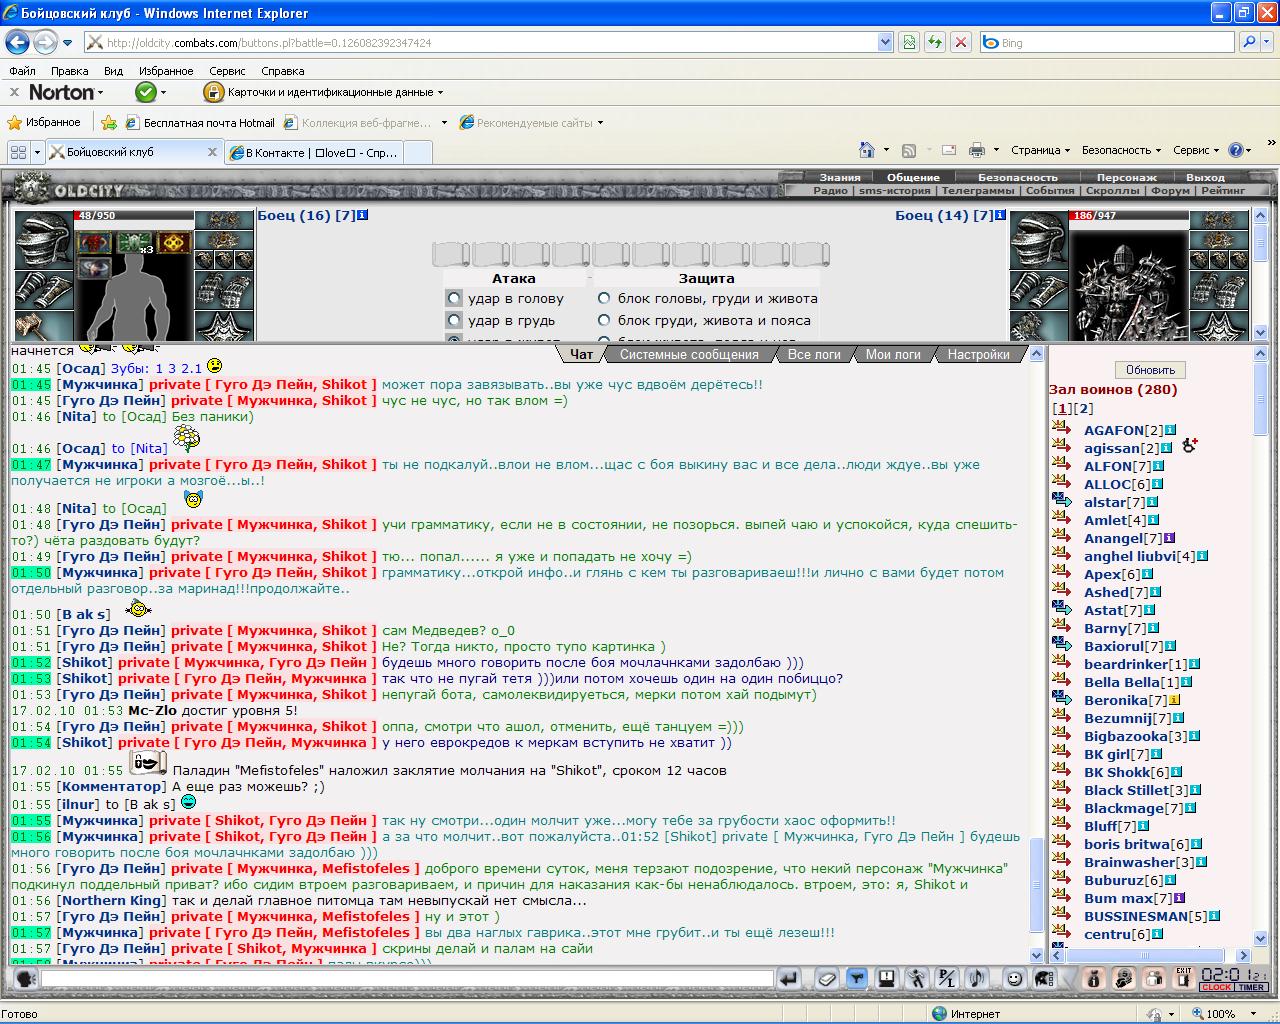Open the Безопасность toolbar dropdown

1121,150
